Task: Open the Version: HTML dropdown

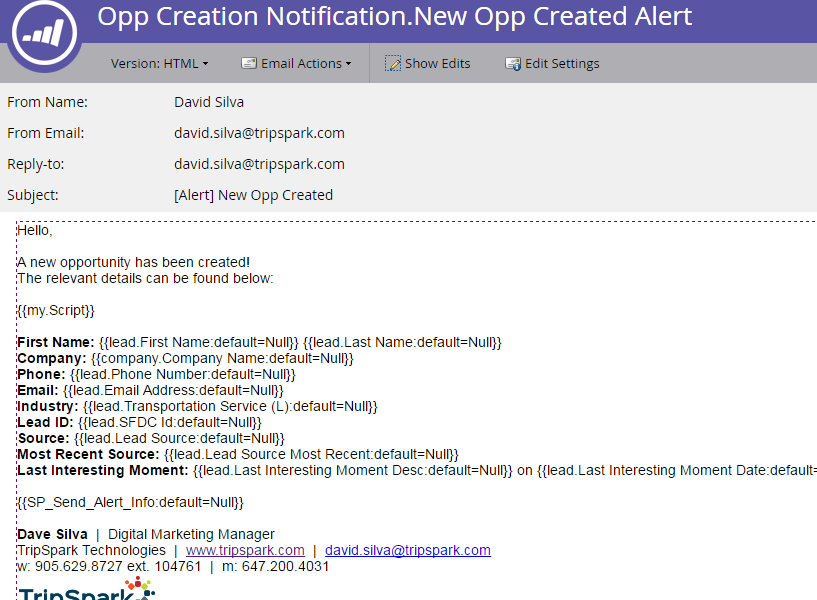Action: click(x=159, y=64)
